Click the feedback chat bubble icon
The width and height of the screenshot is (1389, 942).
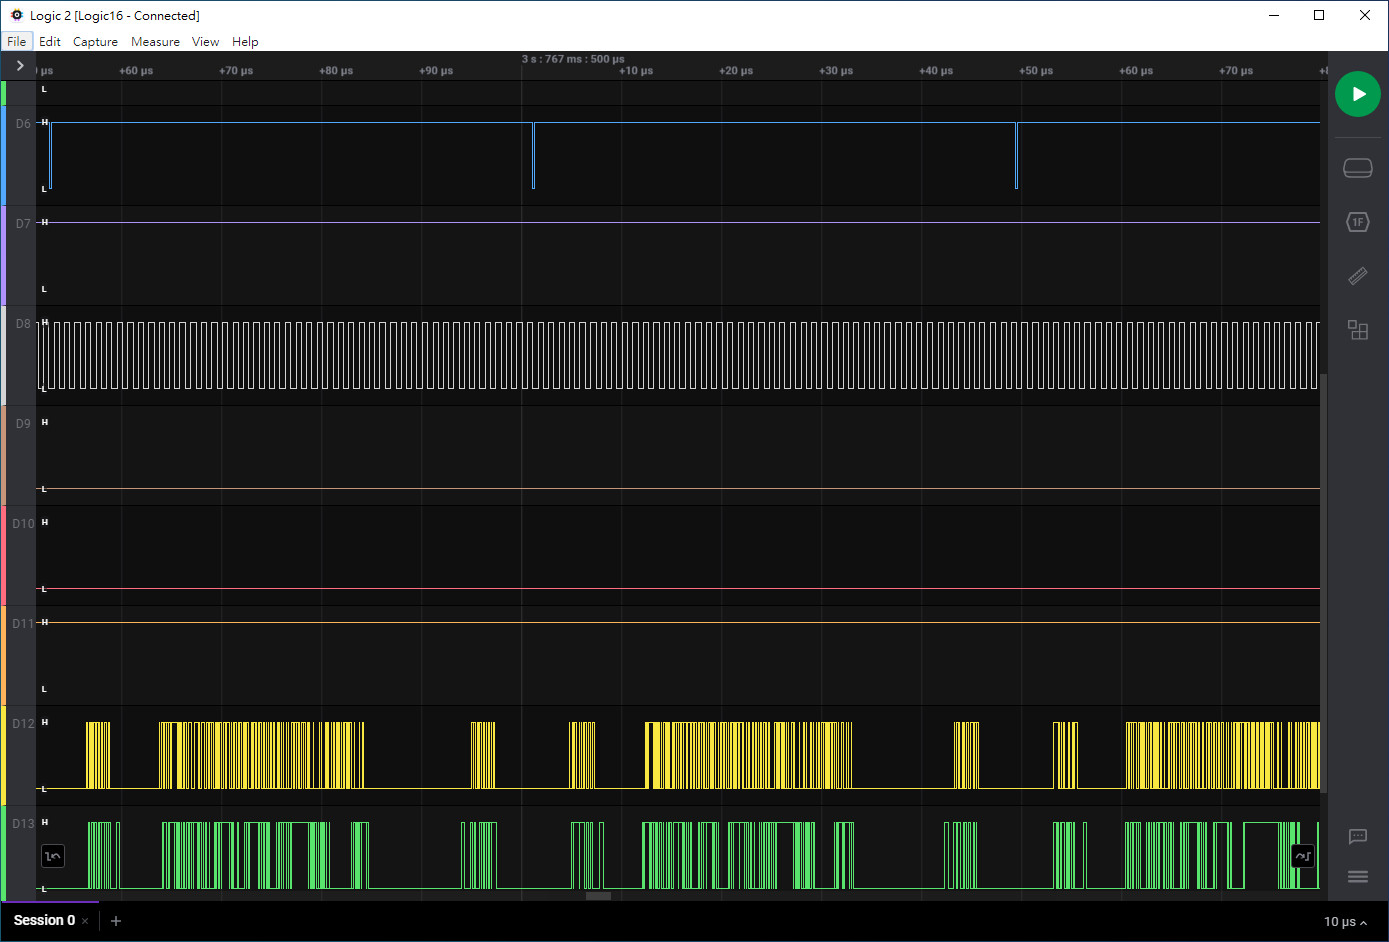1357,836
